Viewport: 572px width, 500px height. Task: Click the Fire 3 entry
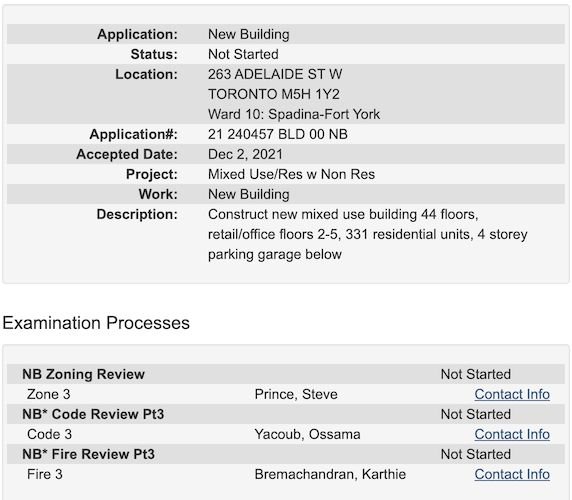tap(45, 474)
